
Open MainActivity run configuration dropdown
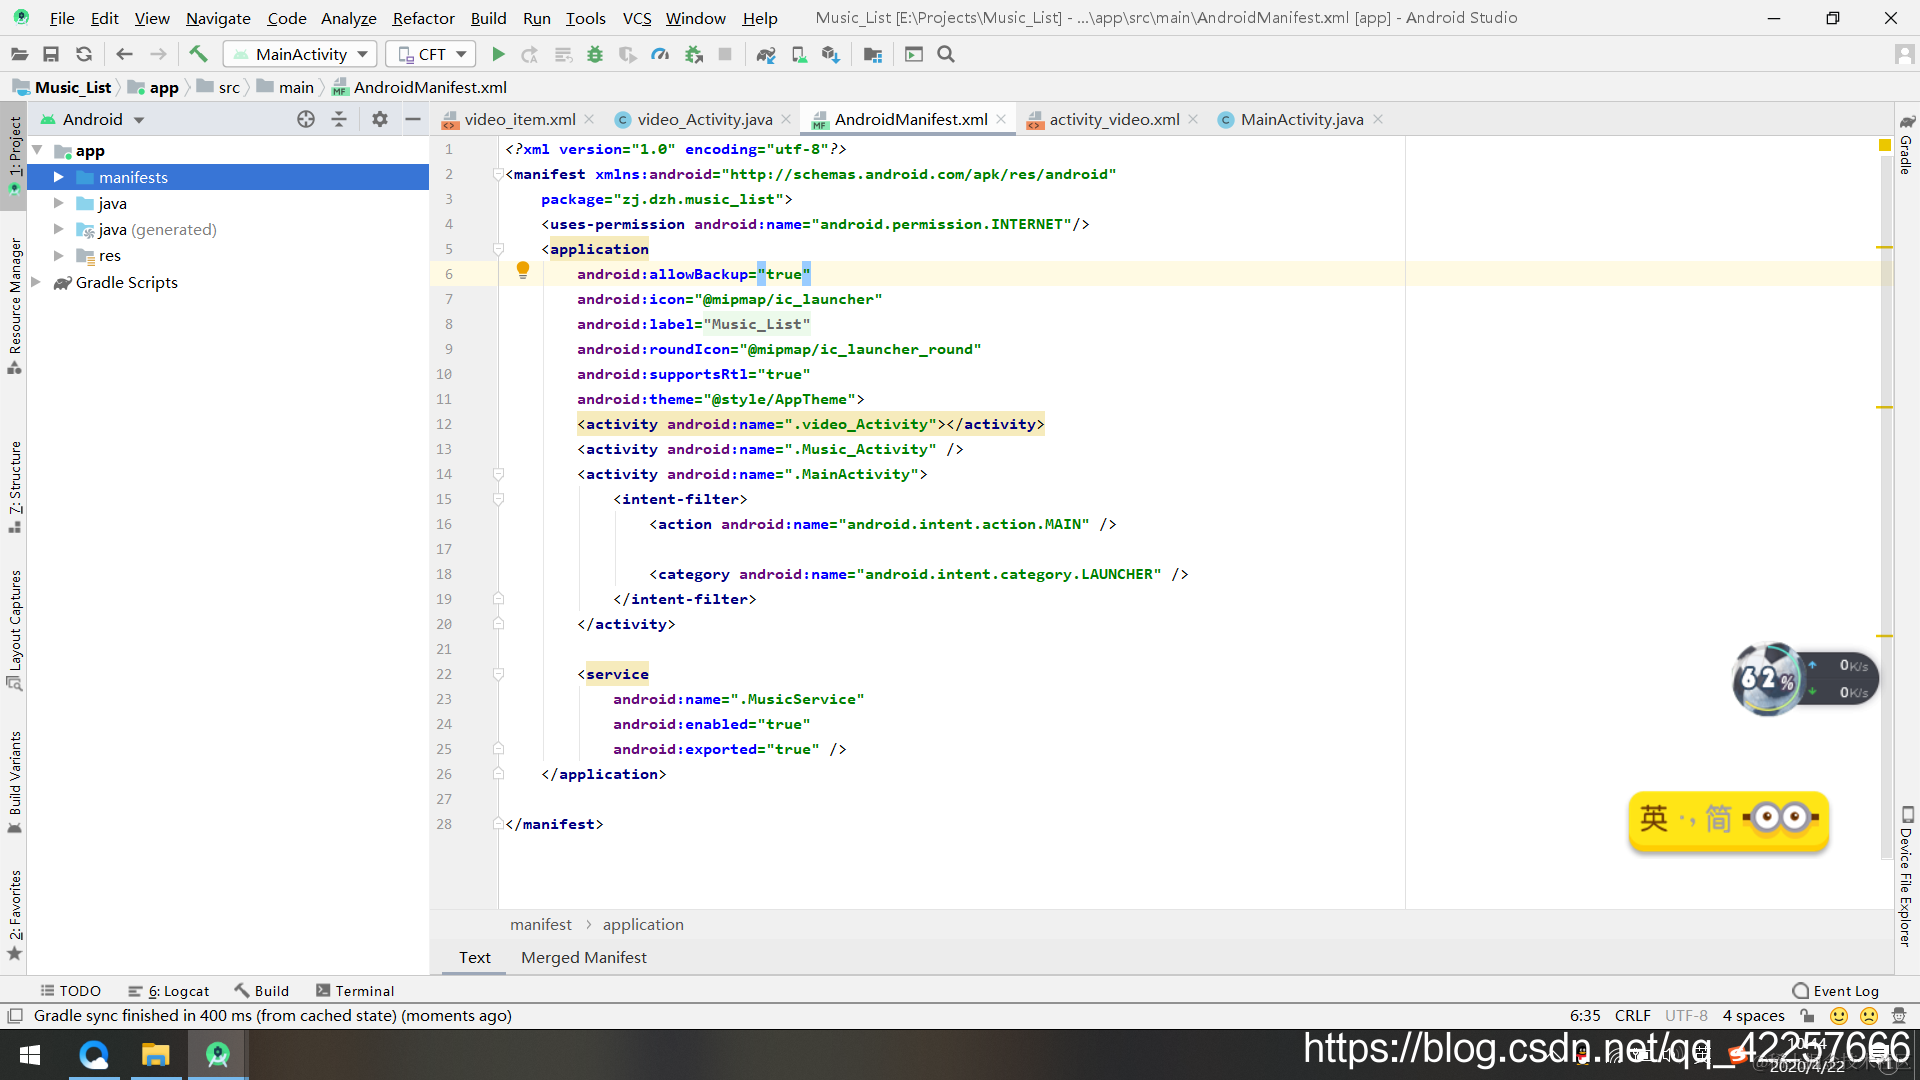300,54
